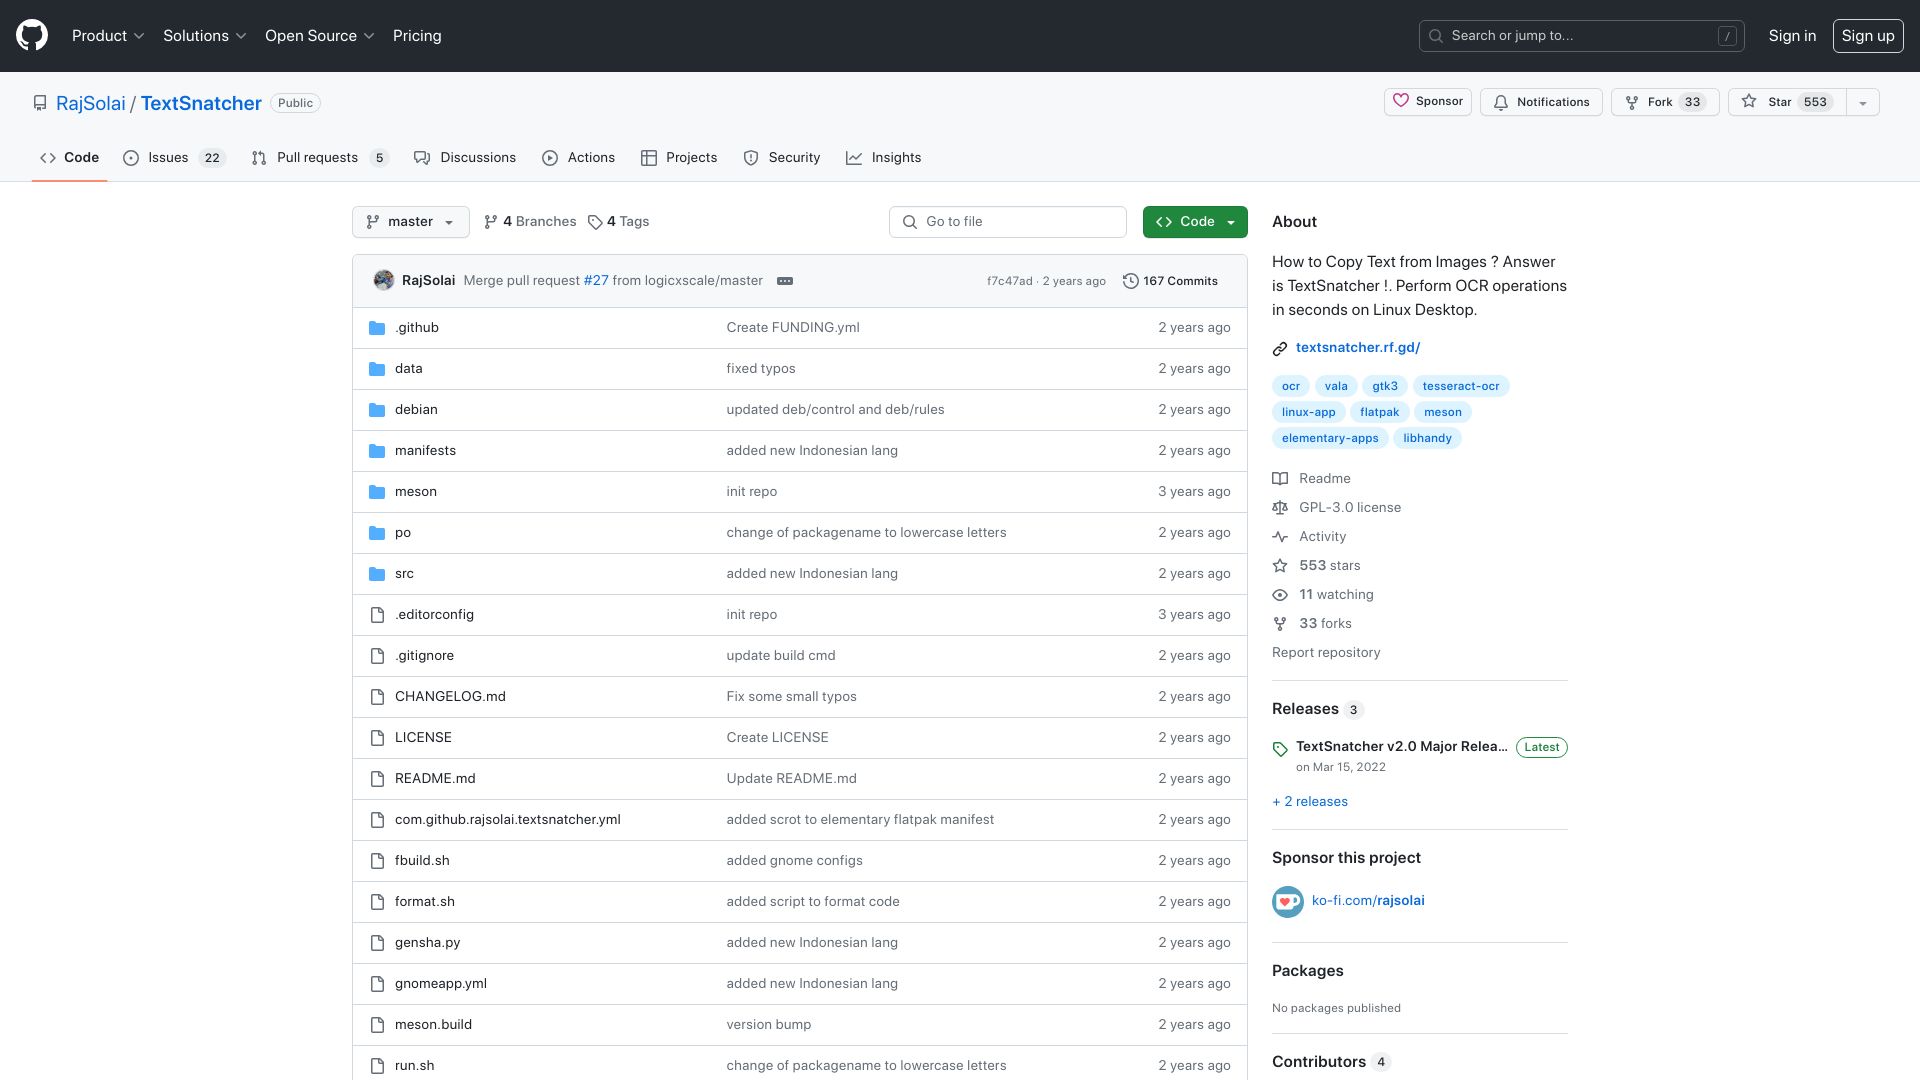Open the ko-fi.com/rajsolai sponsor link
1920x1080 pixels.
point(1368,901)
